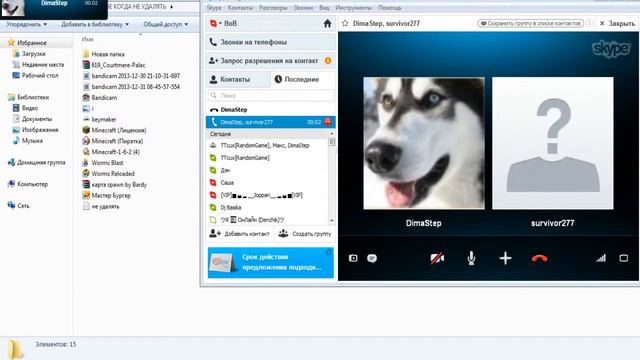This screenshot has width=640, height=360.
Task: Open Разговоры menu
Action: (273, 8)
